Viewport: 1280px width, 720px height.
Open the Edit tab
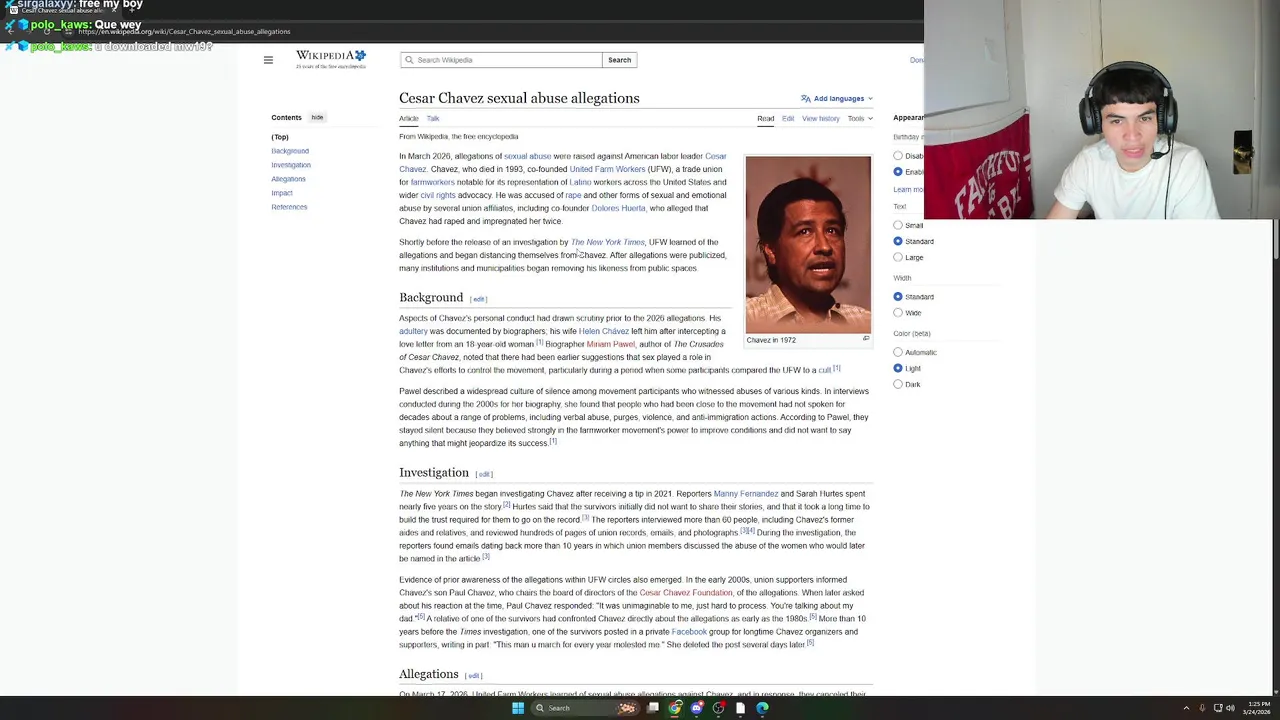pos(788,118)
